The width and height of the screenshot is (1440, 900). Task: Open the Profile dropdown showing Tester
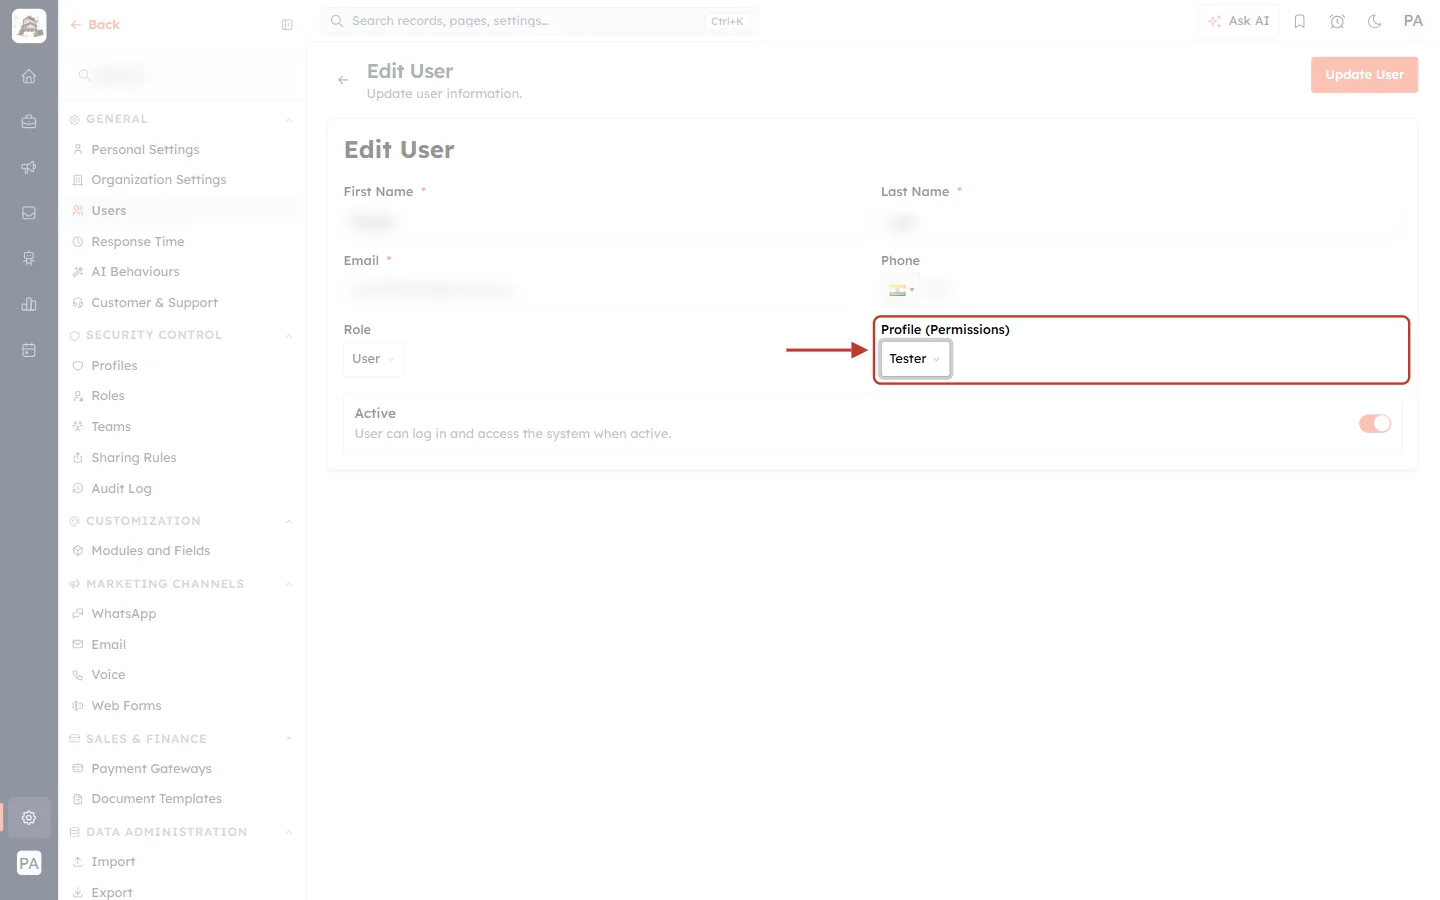[915, 359]
